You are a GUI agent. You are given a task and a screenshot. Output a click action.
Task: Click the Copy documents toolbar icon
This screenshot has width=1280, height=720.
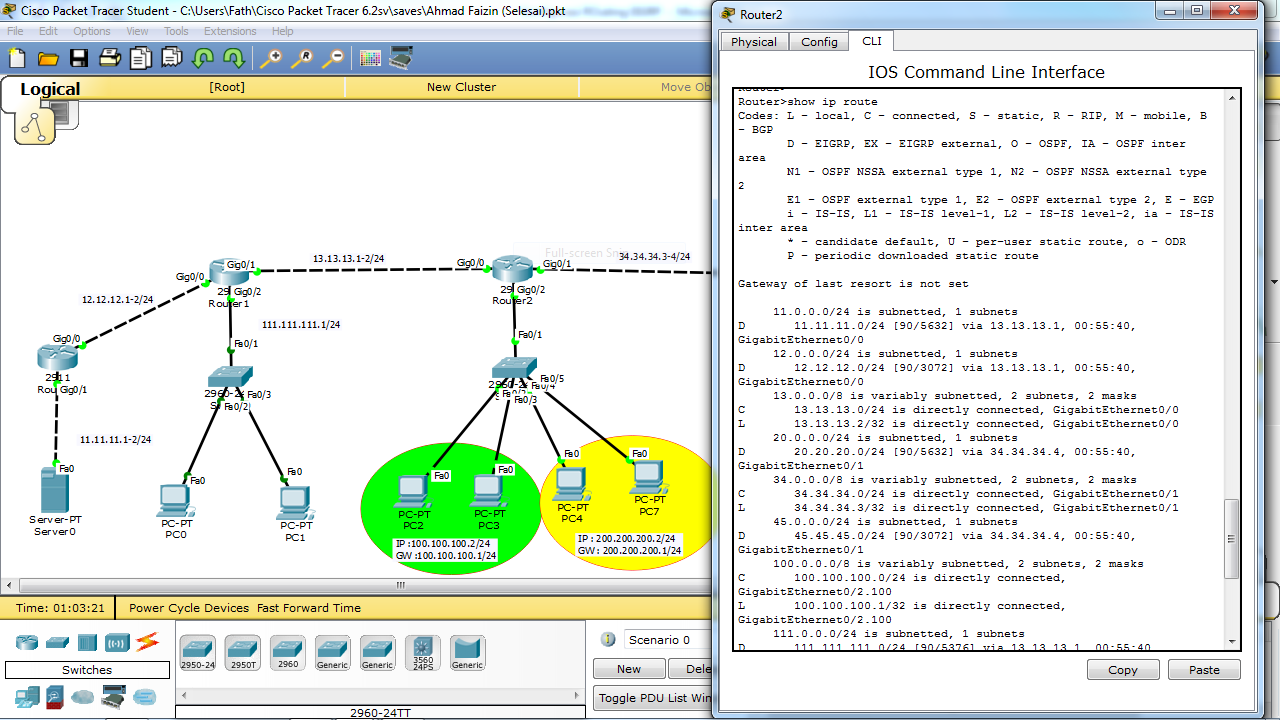tap(141, 58)
